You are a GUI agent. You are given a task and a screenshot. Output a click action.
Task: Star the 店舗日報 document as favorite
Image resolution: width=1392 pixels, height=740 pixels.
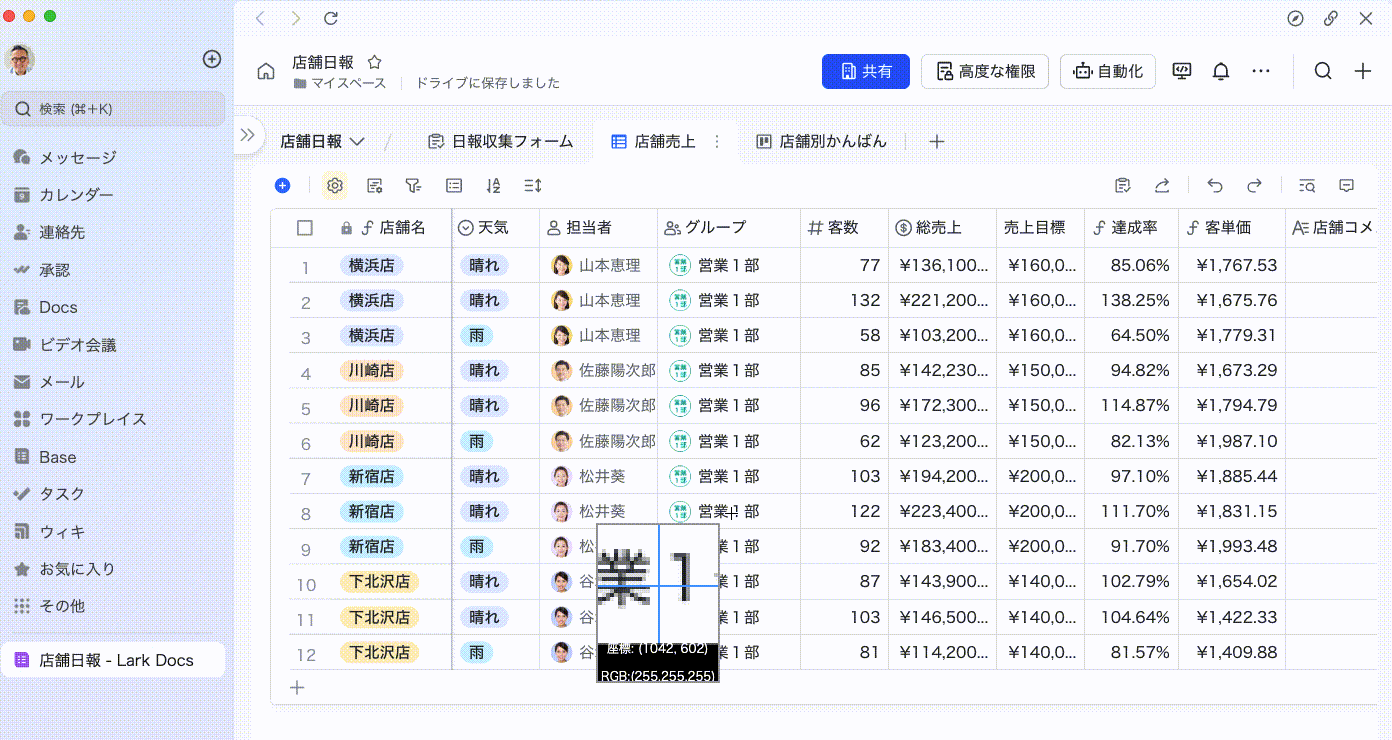tap(374, 62)
